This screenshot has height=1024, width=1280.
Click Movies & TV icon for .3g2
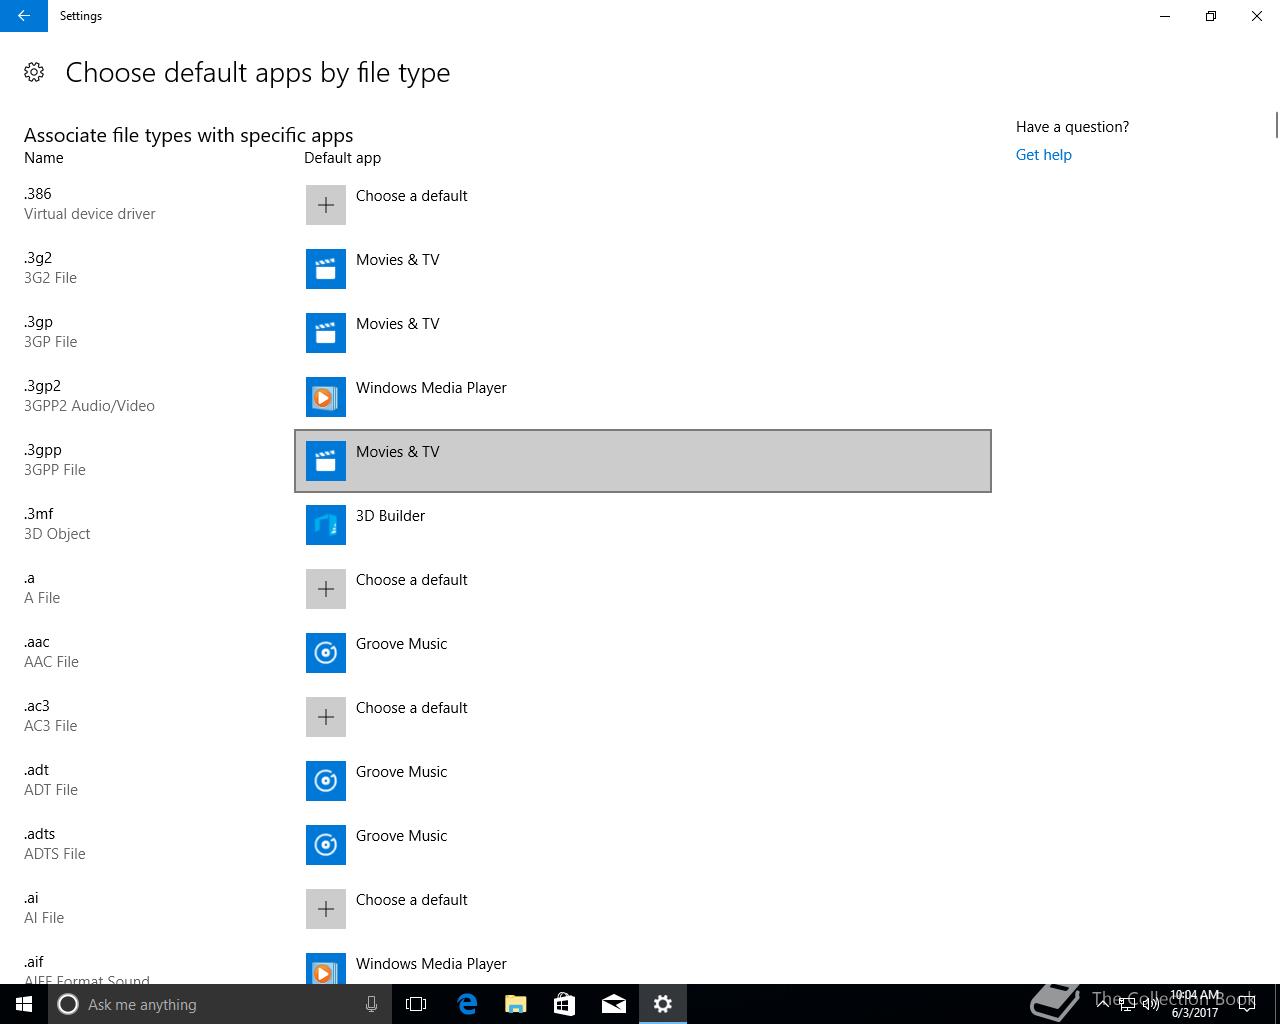[326, 269]
